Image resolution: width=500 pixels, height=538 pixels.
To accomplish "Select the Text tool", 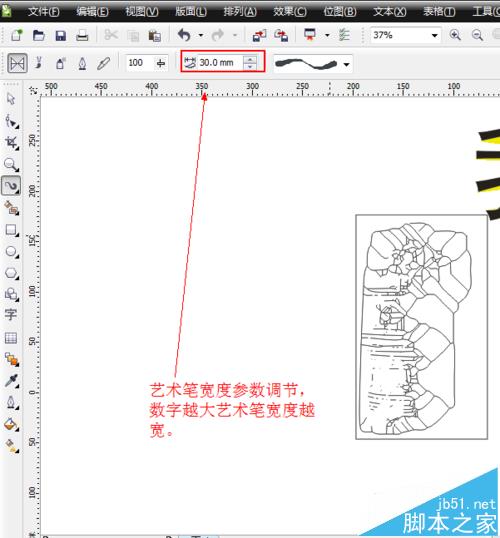I will point(11,314).
